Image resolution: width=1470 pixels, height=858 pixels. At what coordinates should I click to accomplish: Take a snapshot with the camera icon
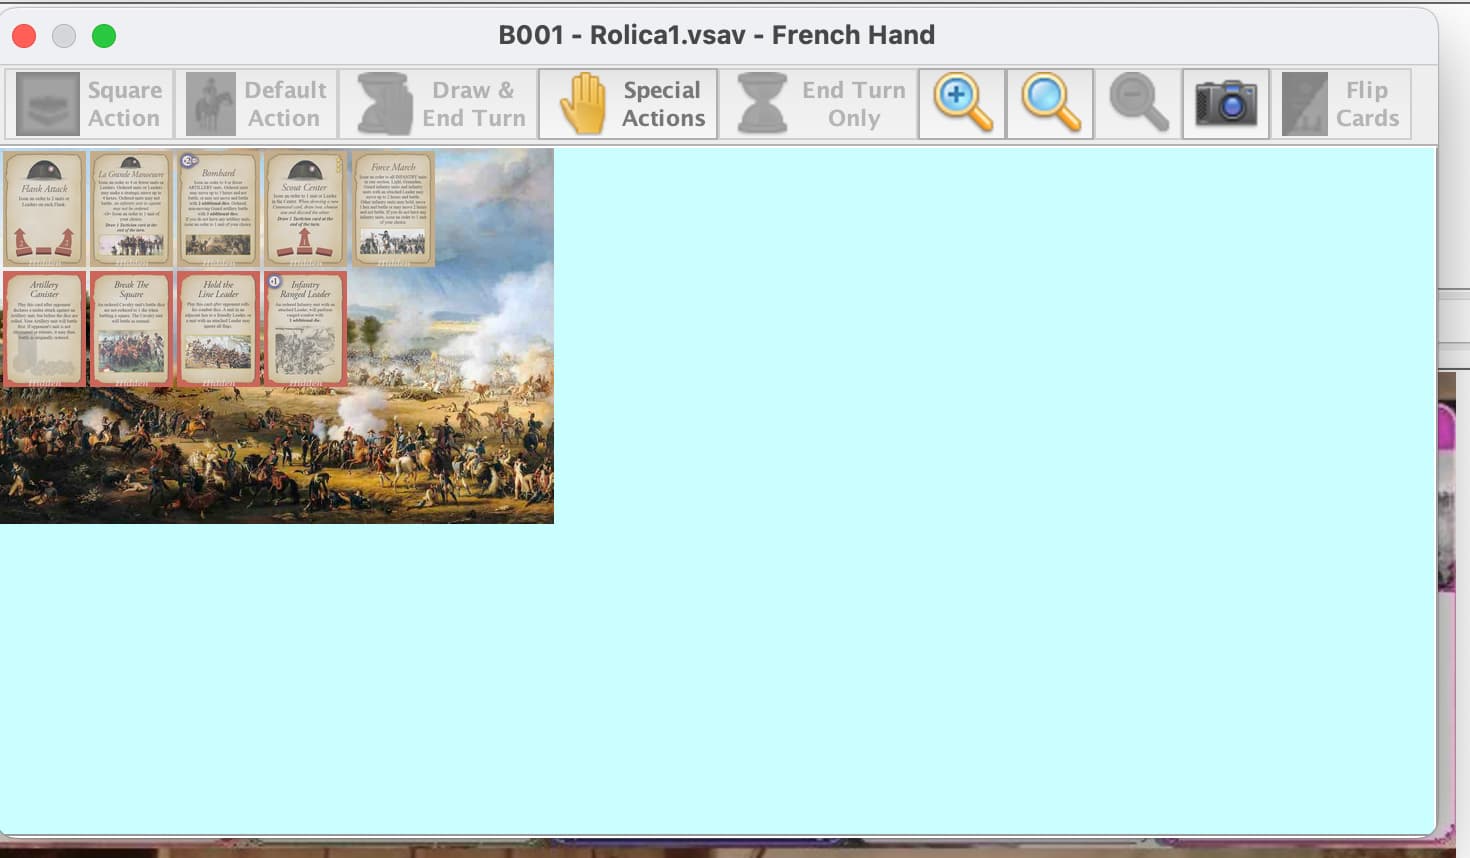(1226, 104)
